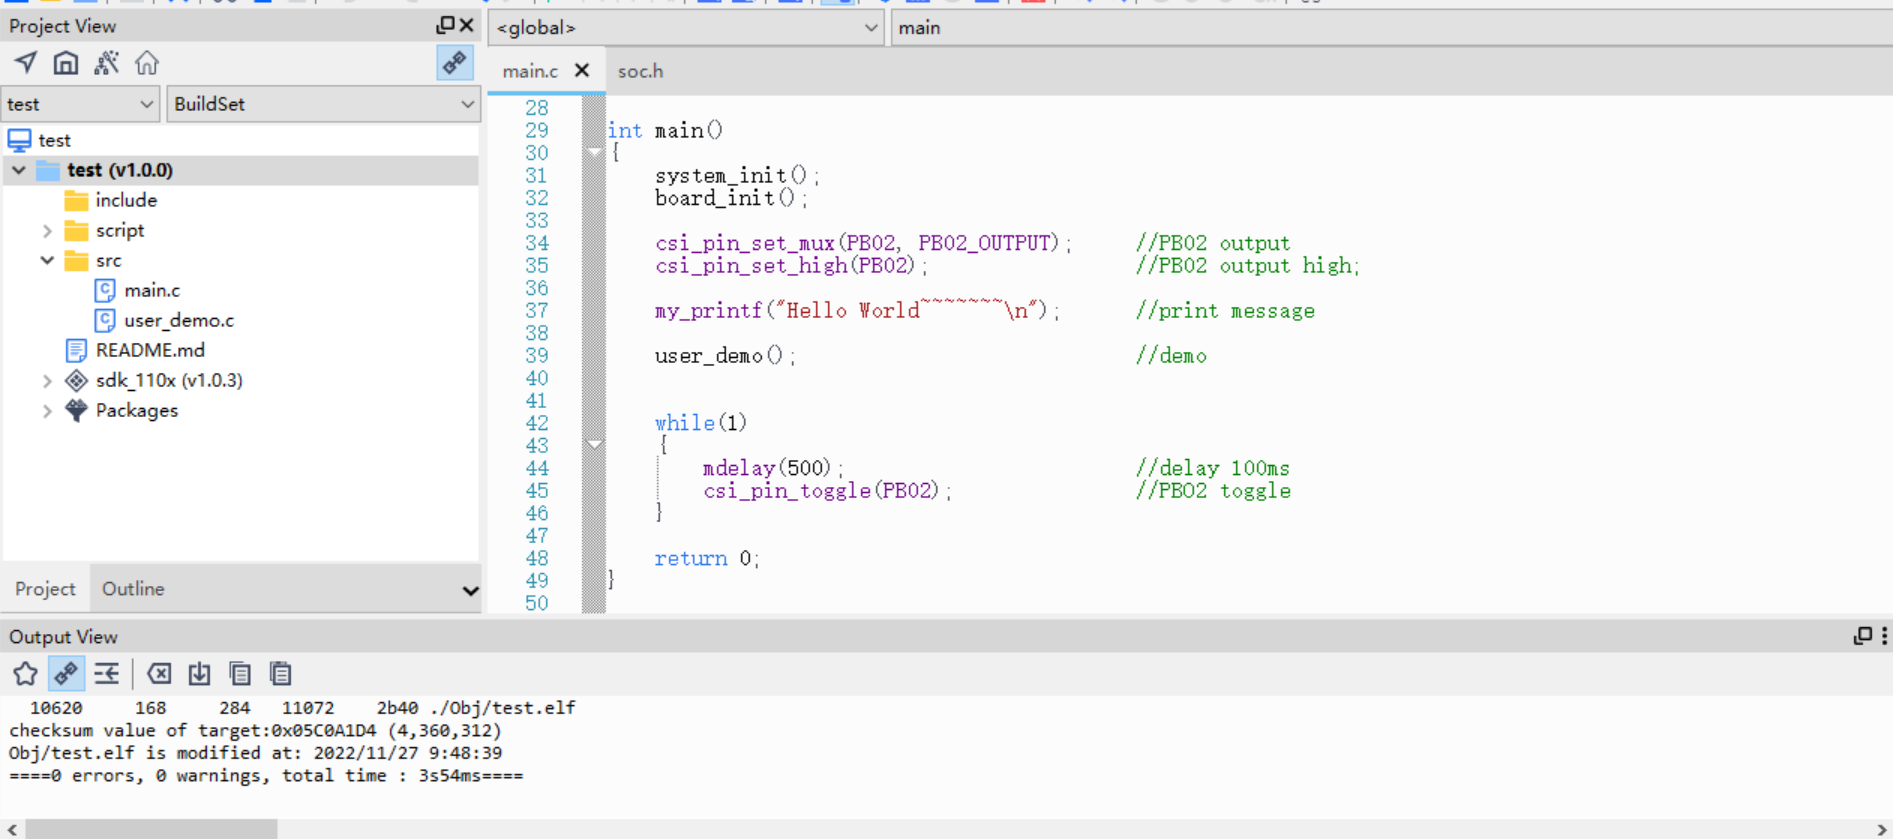Click the Output View horizontal scrollbar thumb
Viewport: 1893px width, 839px height.
pyautogui.click(x=151, y=829)
